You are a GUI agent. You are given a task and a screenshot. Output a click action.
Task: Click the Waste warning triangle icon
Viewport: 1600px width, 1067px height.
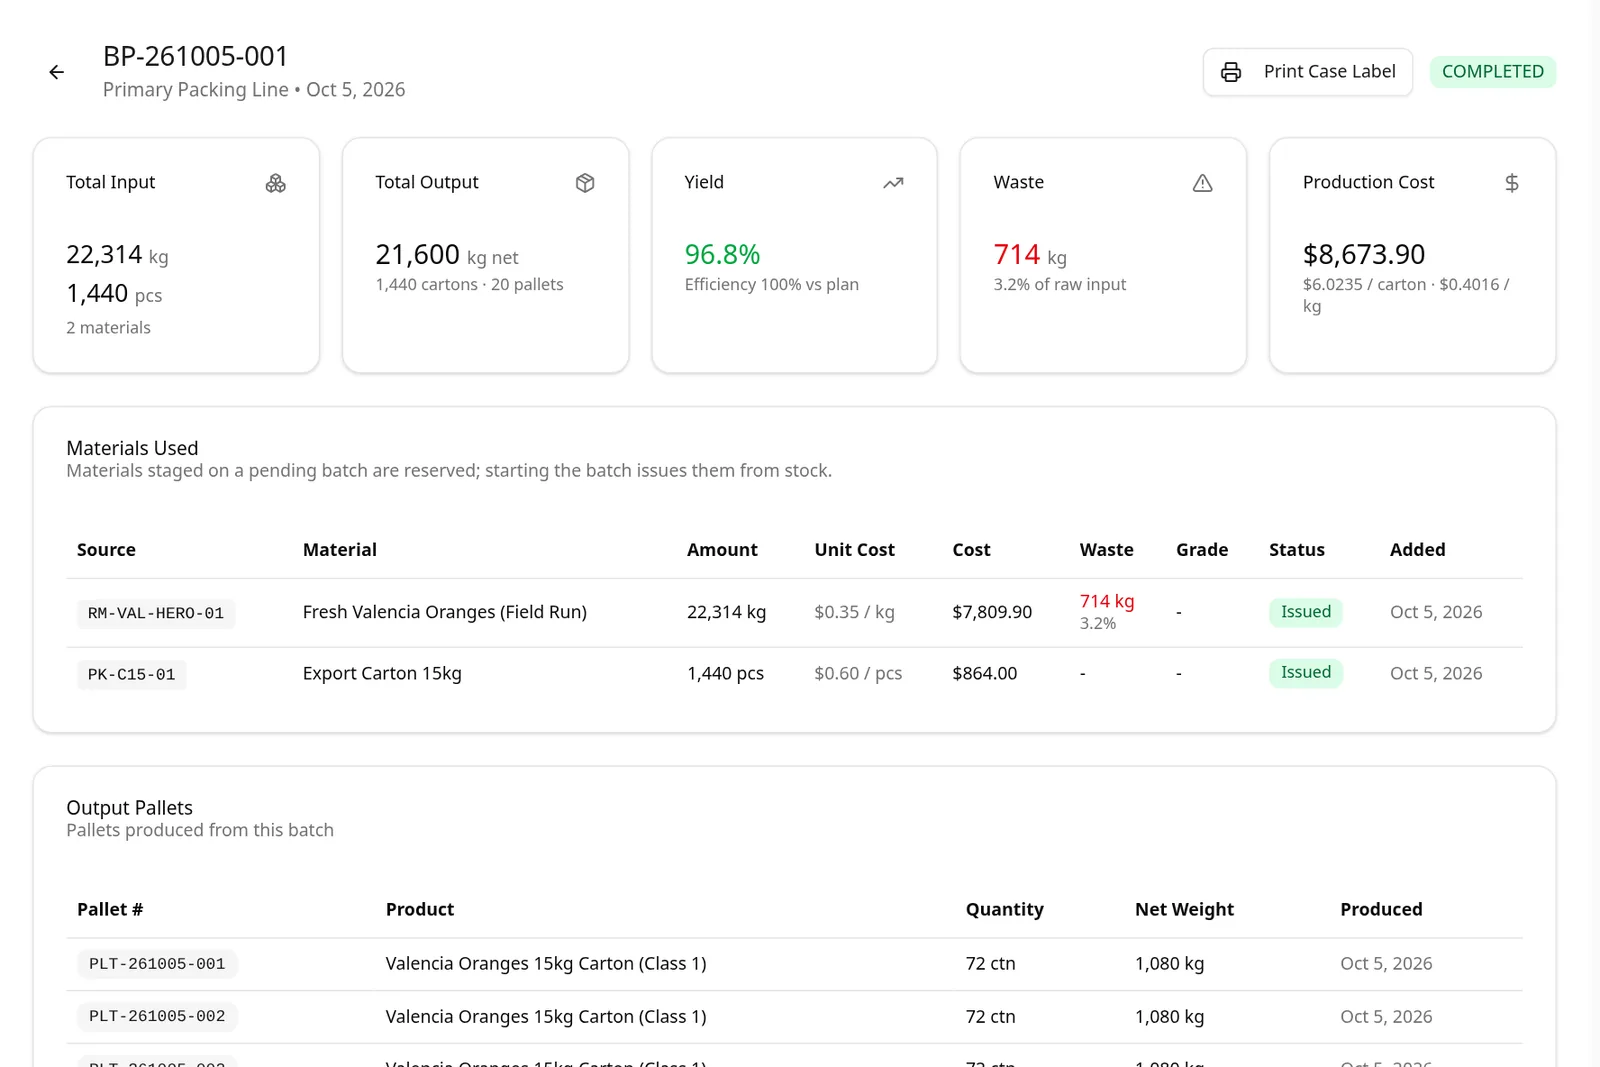coord(1202,183)
